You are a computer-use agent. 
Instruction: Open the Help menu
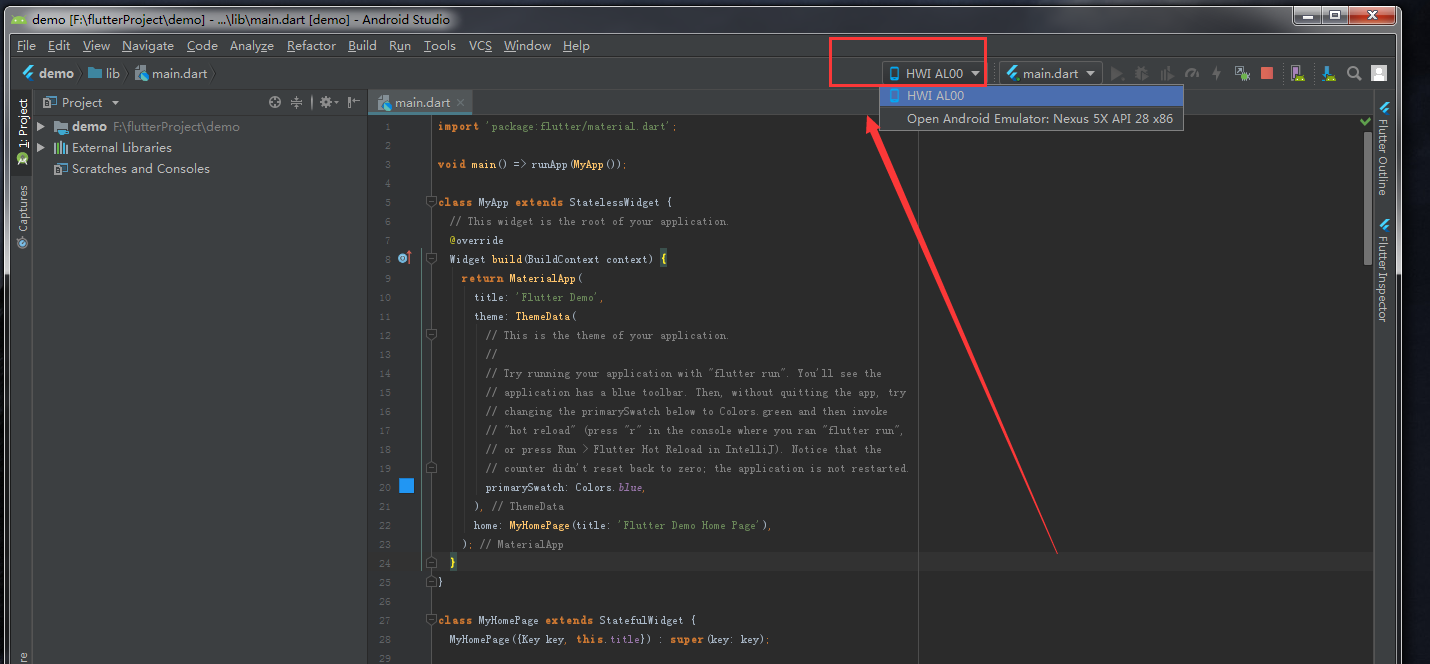576,45
